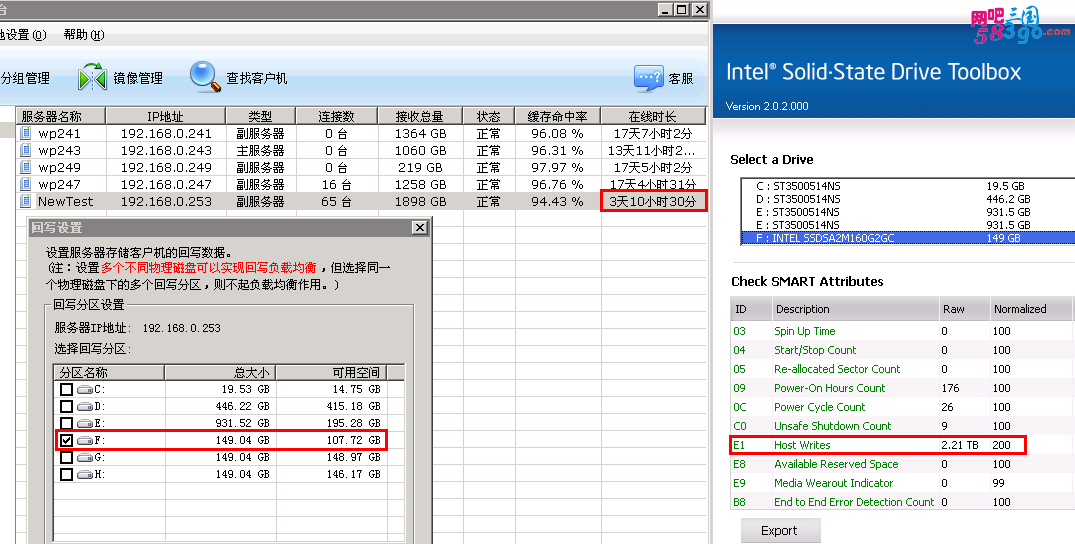The height and width of the screenshot is (544, 1075).
Task: Click SMART table ID column header
Action: click(751, 309)
